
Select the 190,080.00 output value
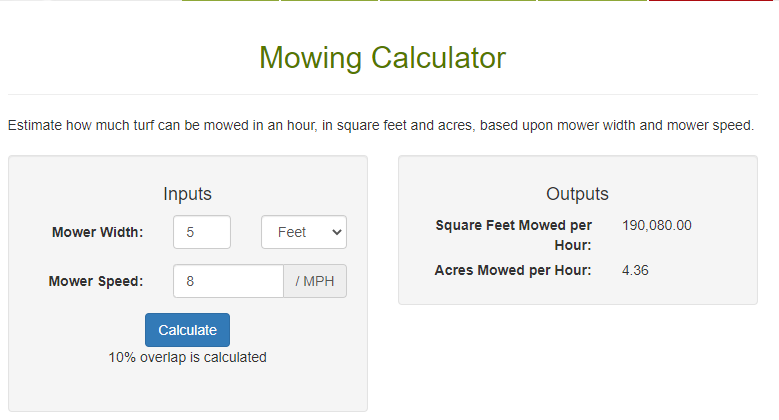pos(656,225)
